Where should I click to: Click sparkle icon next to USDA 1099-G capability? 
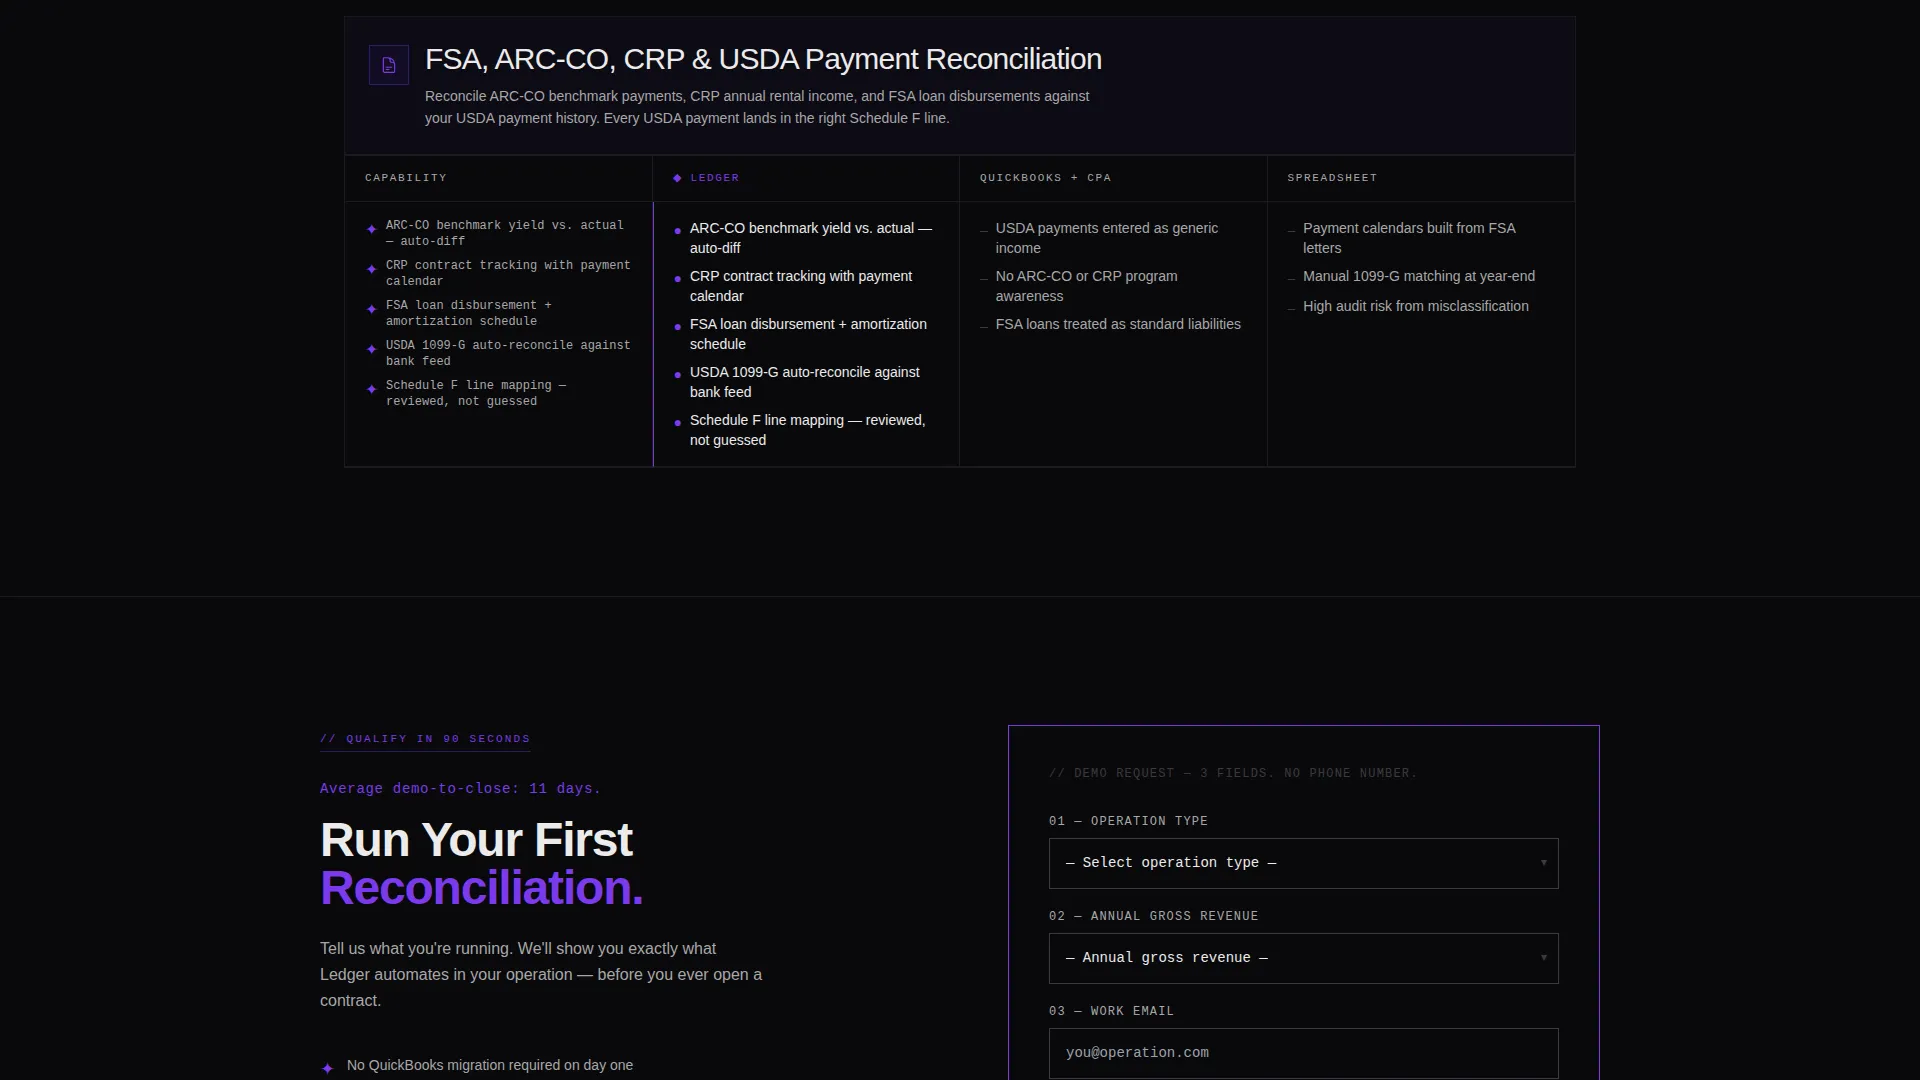click(372, 349)
